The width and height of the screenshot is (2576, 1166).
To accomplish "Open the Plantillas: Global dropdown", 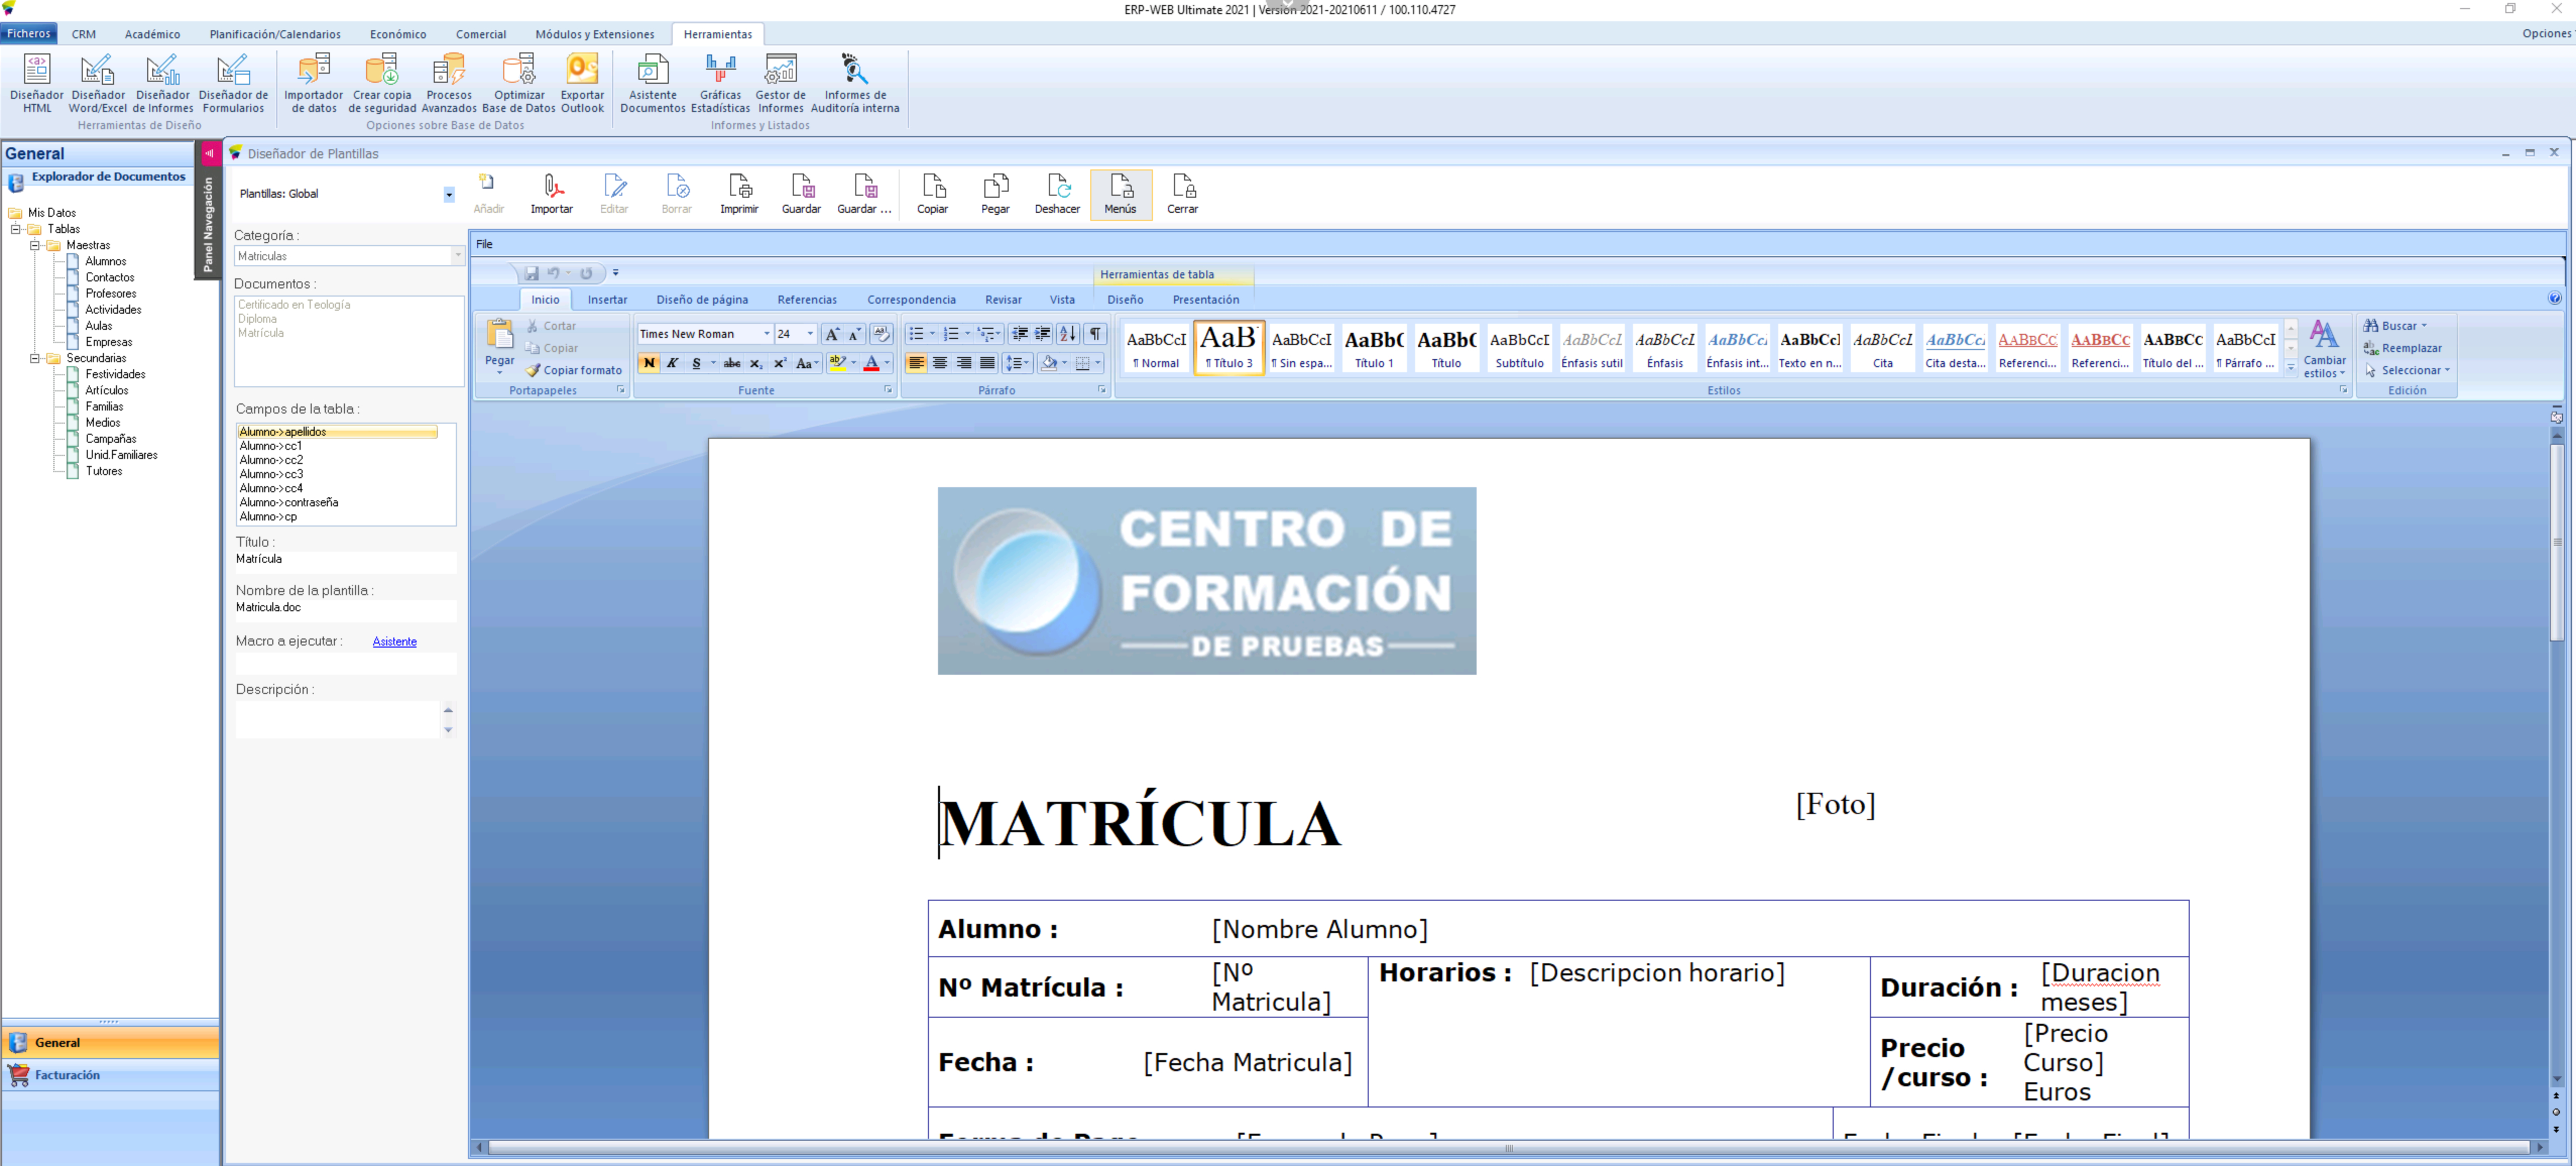I will click(x=448, y=194).
